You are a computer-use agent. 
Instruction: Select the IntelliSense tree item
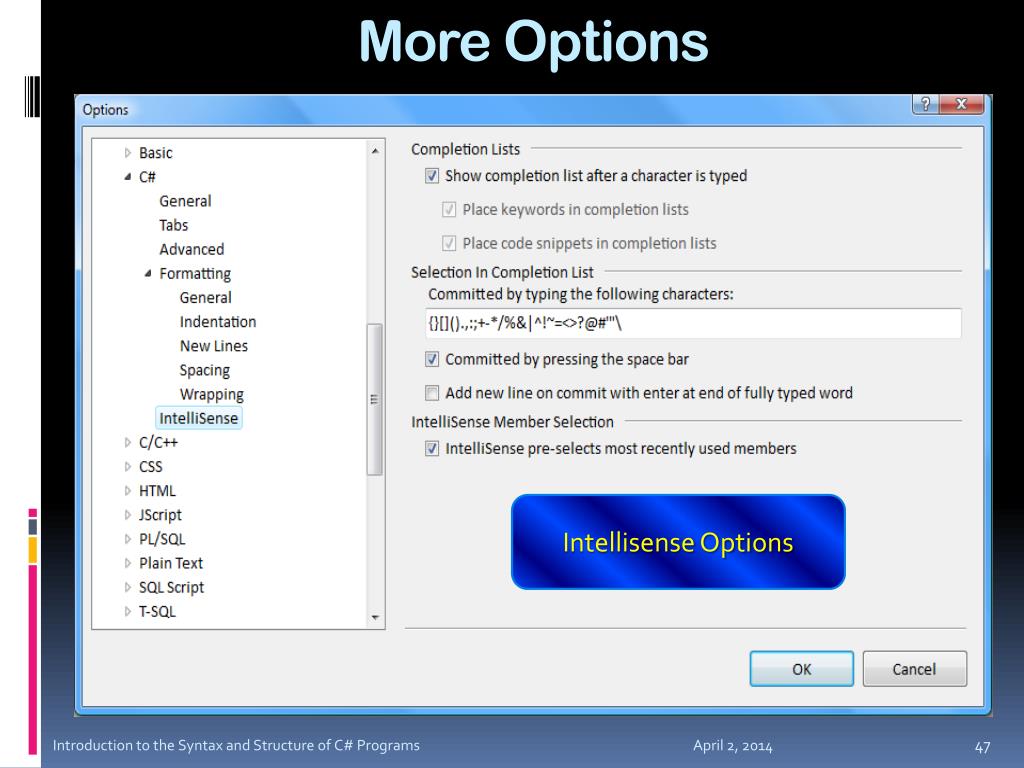point(199,419)
